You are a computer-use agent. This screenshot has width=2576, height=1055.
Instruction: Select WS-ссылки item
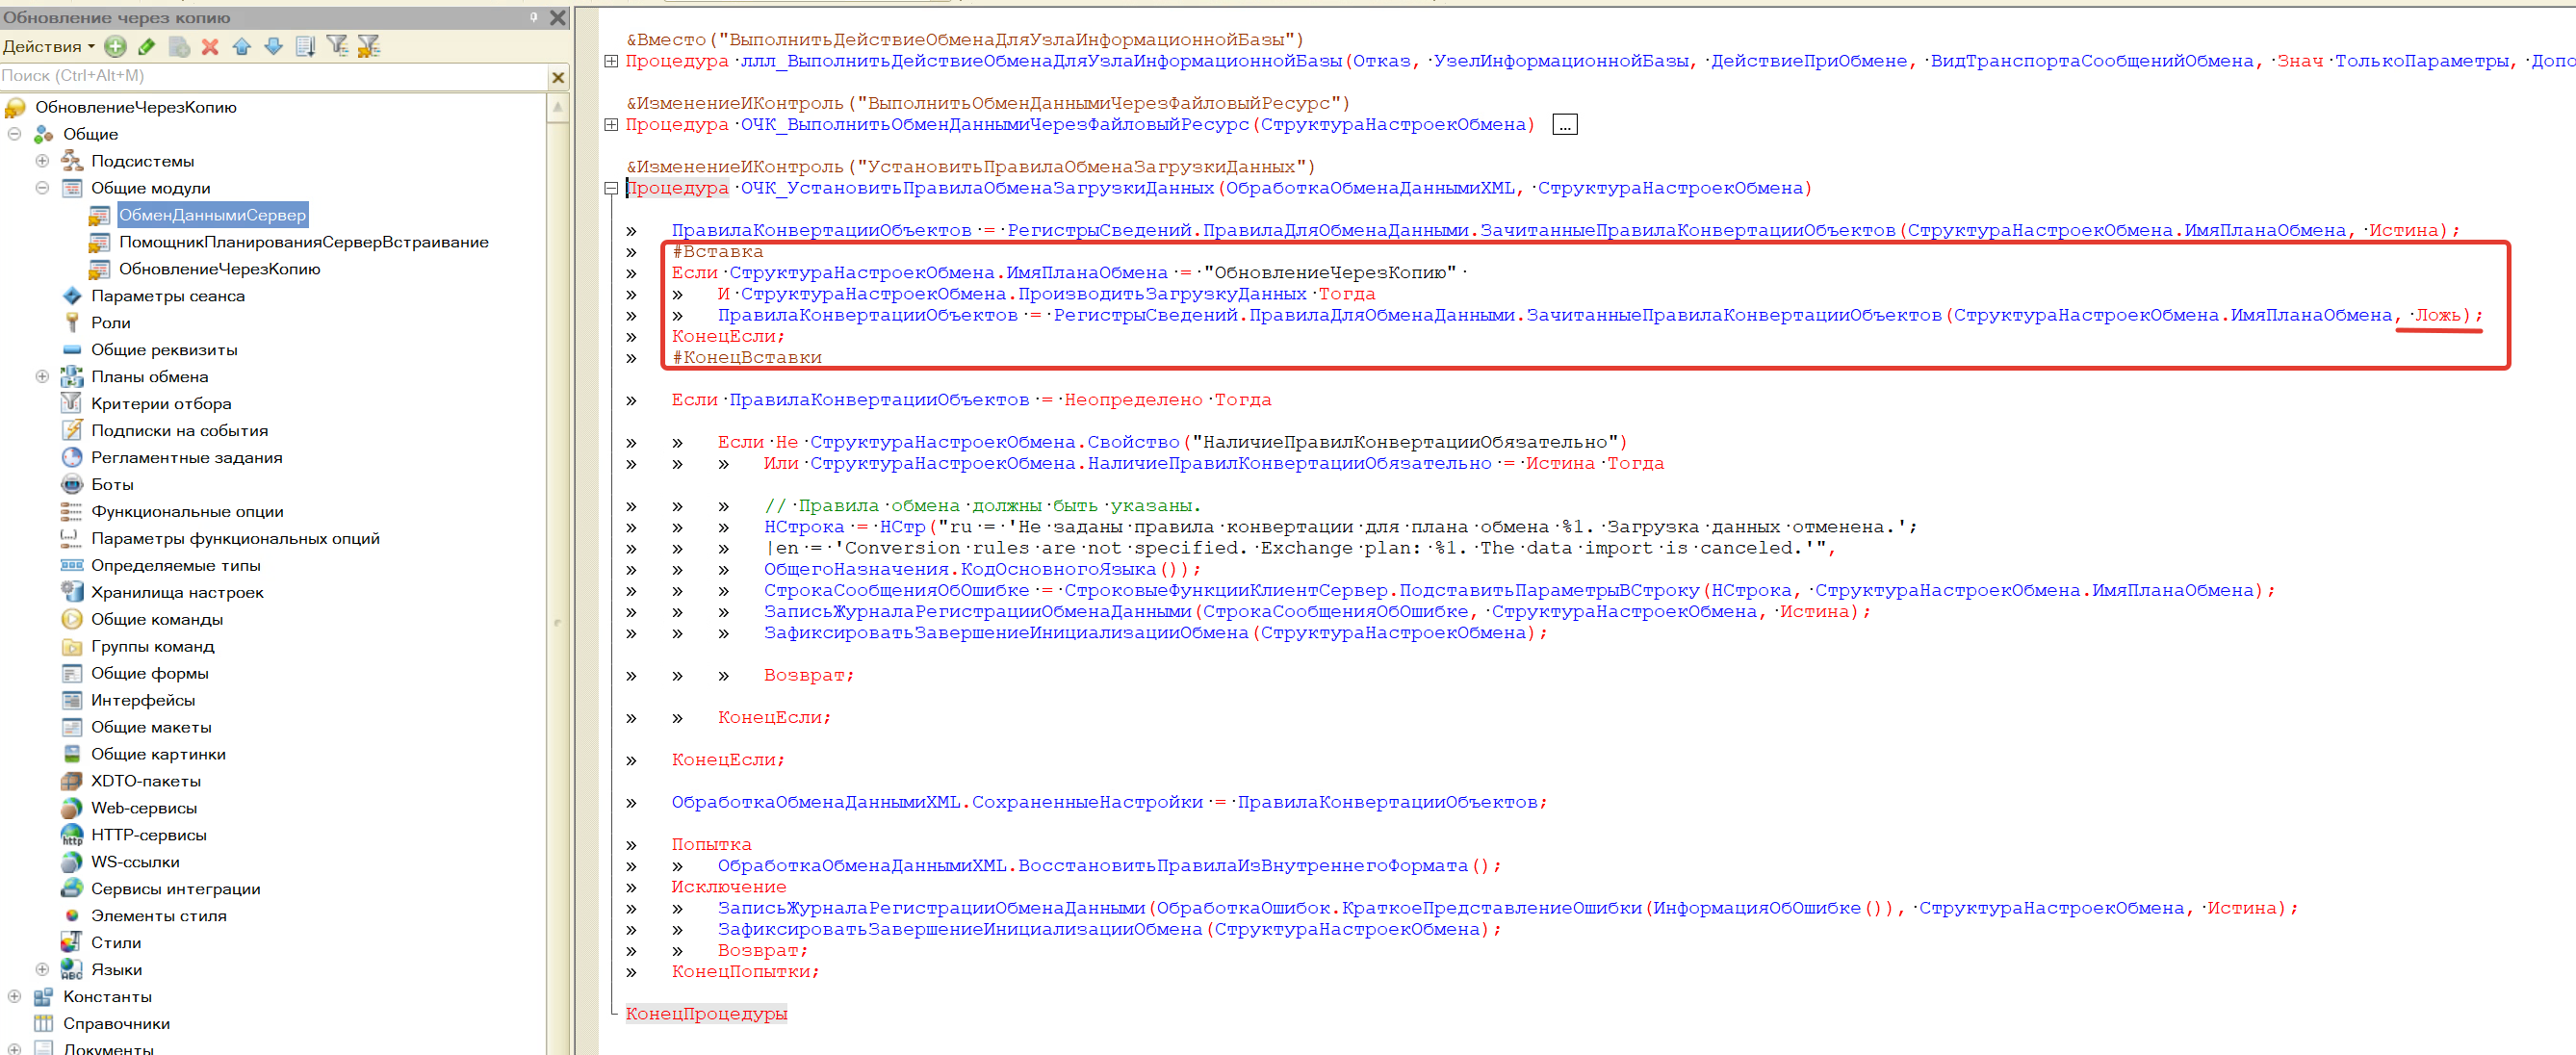135,862
